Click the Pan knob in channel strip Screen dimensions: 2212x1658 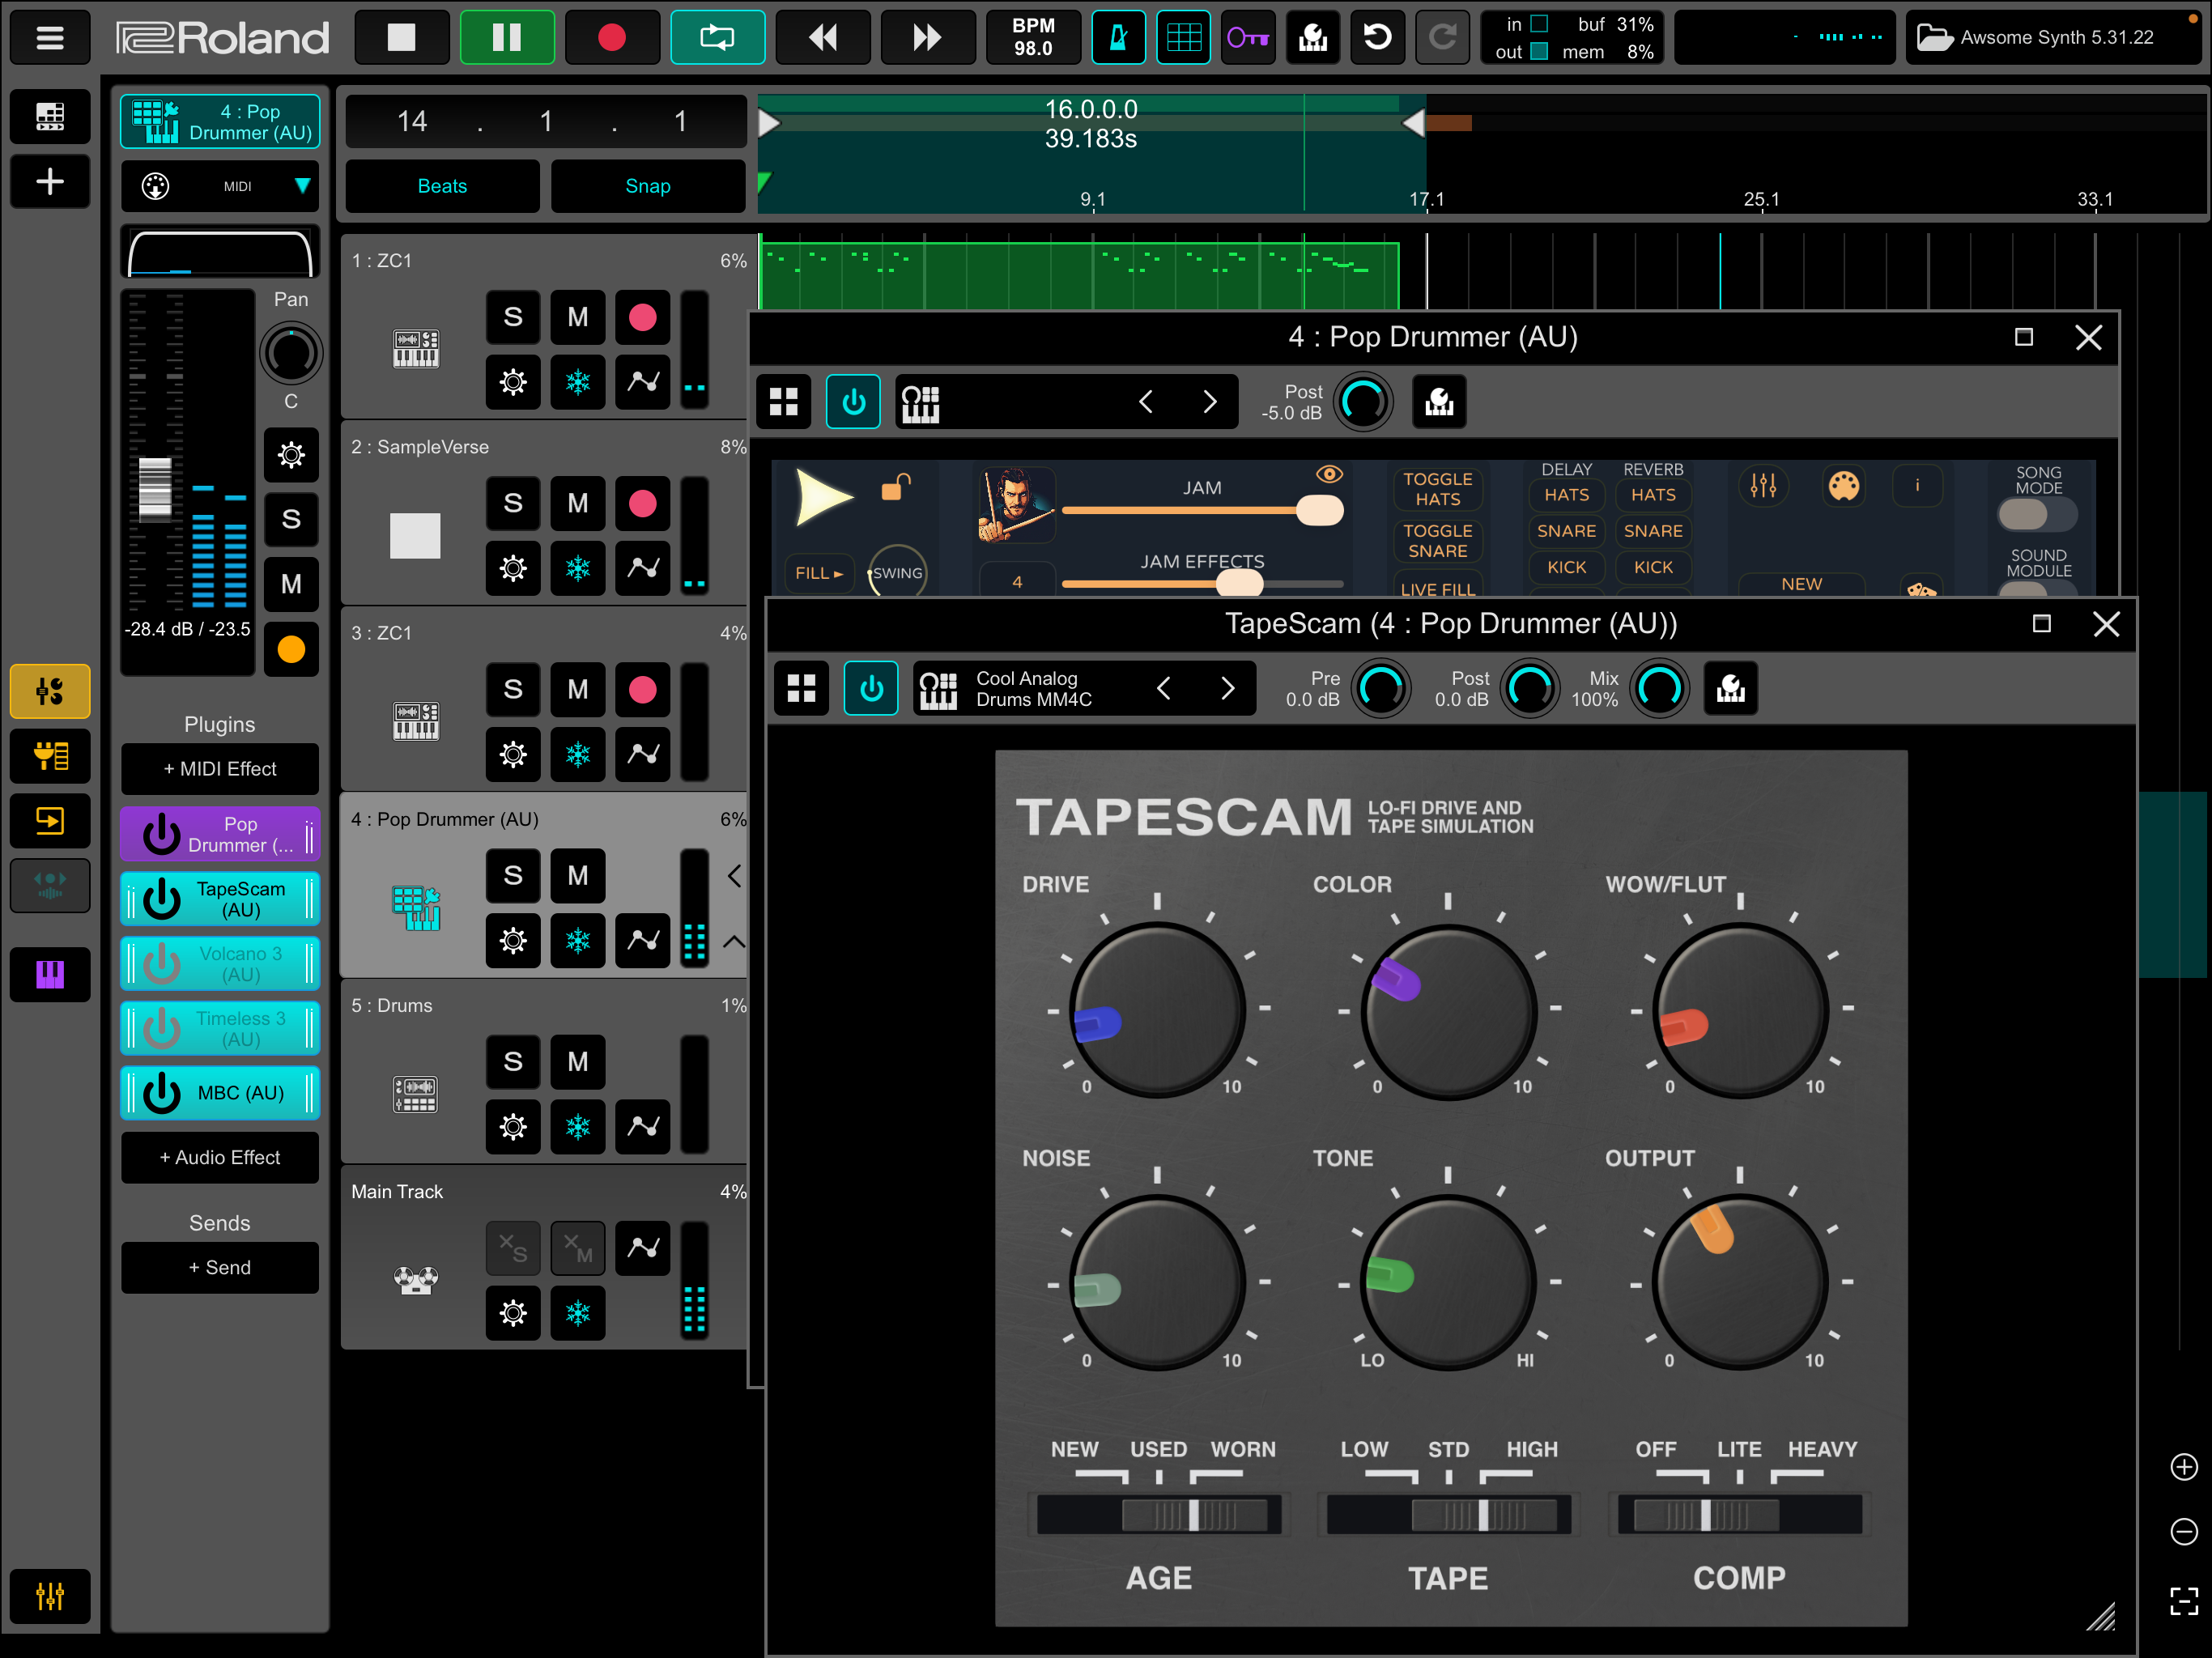click(291, 353)
